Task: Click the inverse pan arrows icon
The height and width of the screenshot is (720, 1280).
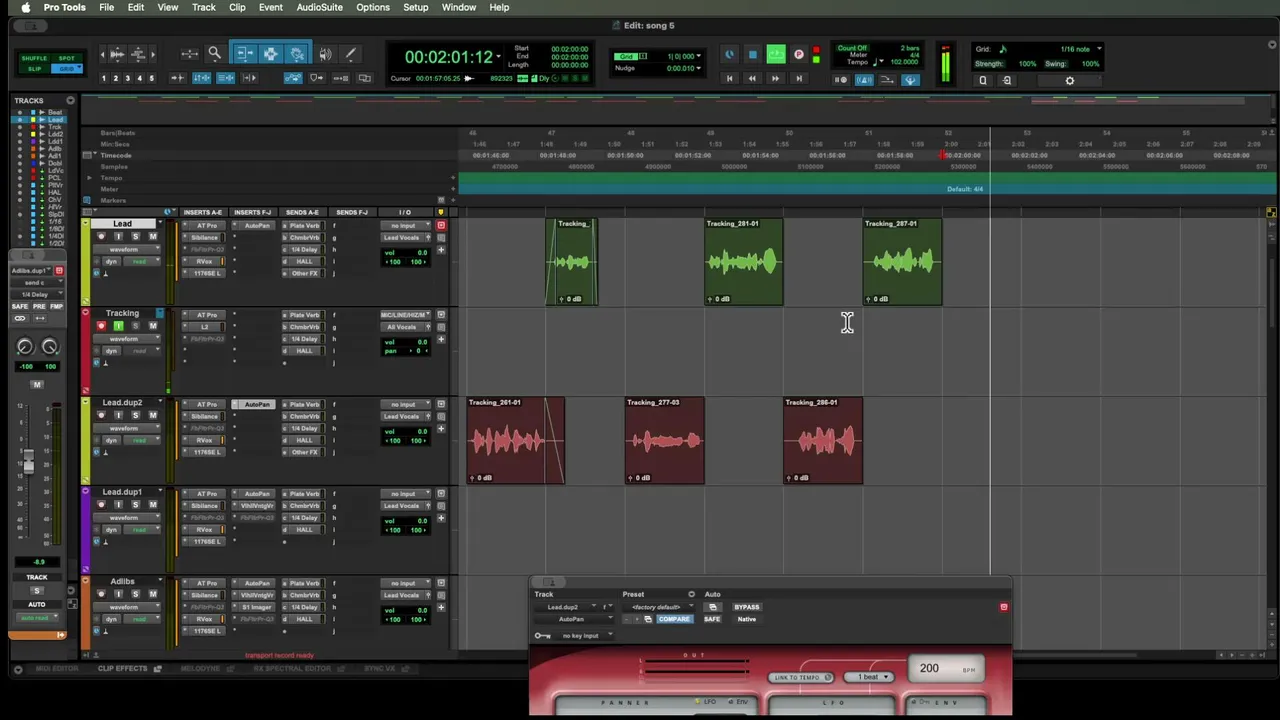Action: coord(41,319)
